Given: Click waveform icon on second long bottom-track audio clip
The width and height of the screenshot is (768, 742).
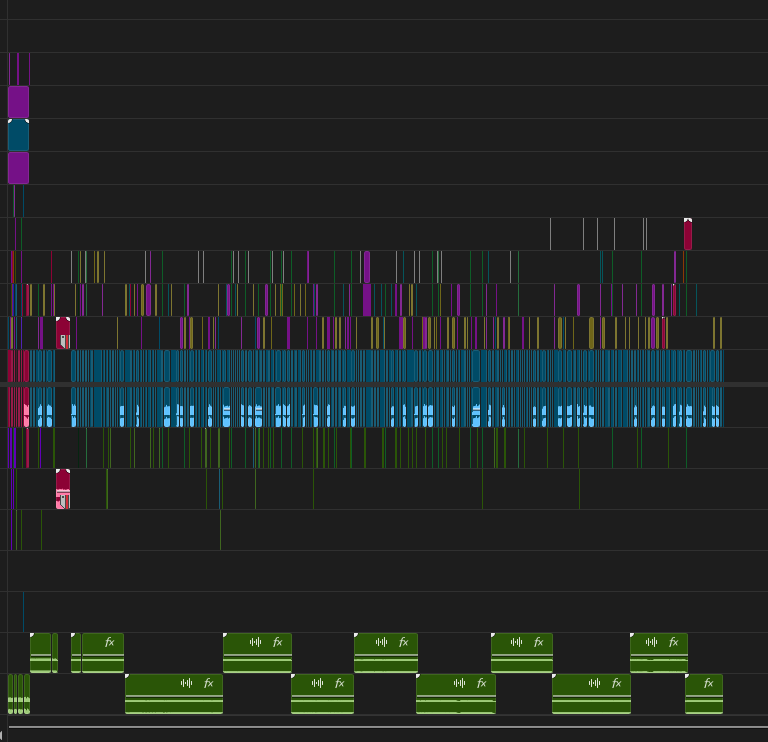Looking at the screenshot, I should (317, 683).
